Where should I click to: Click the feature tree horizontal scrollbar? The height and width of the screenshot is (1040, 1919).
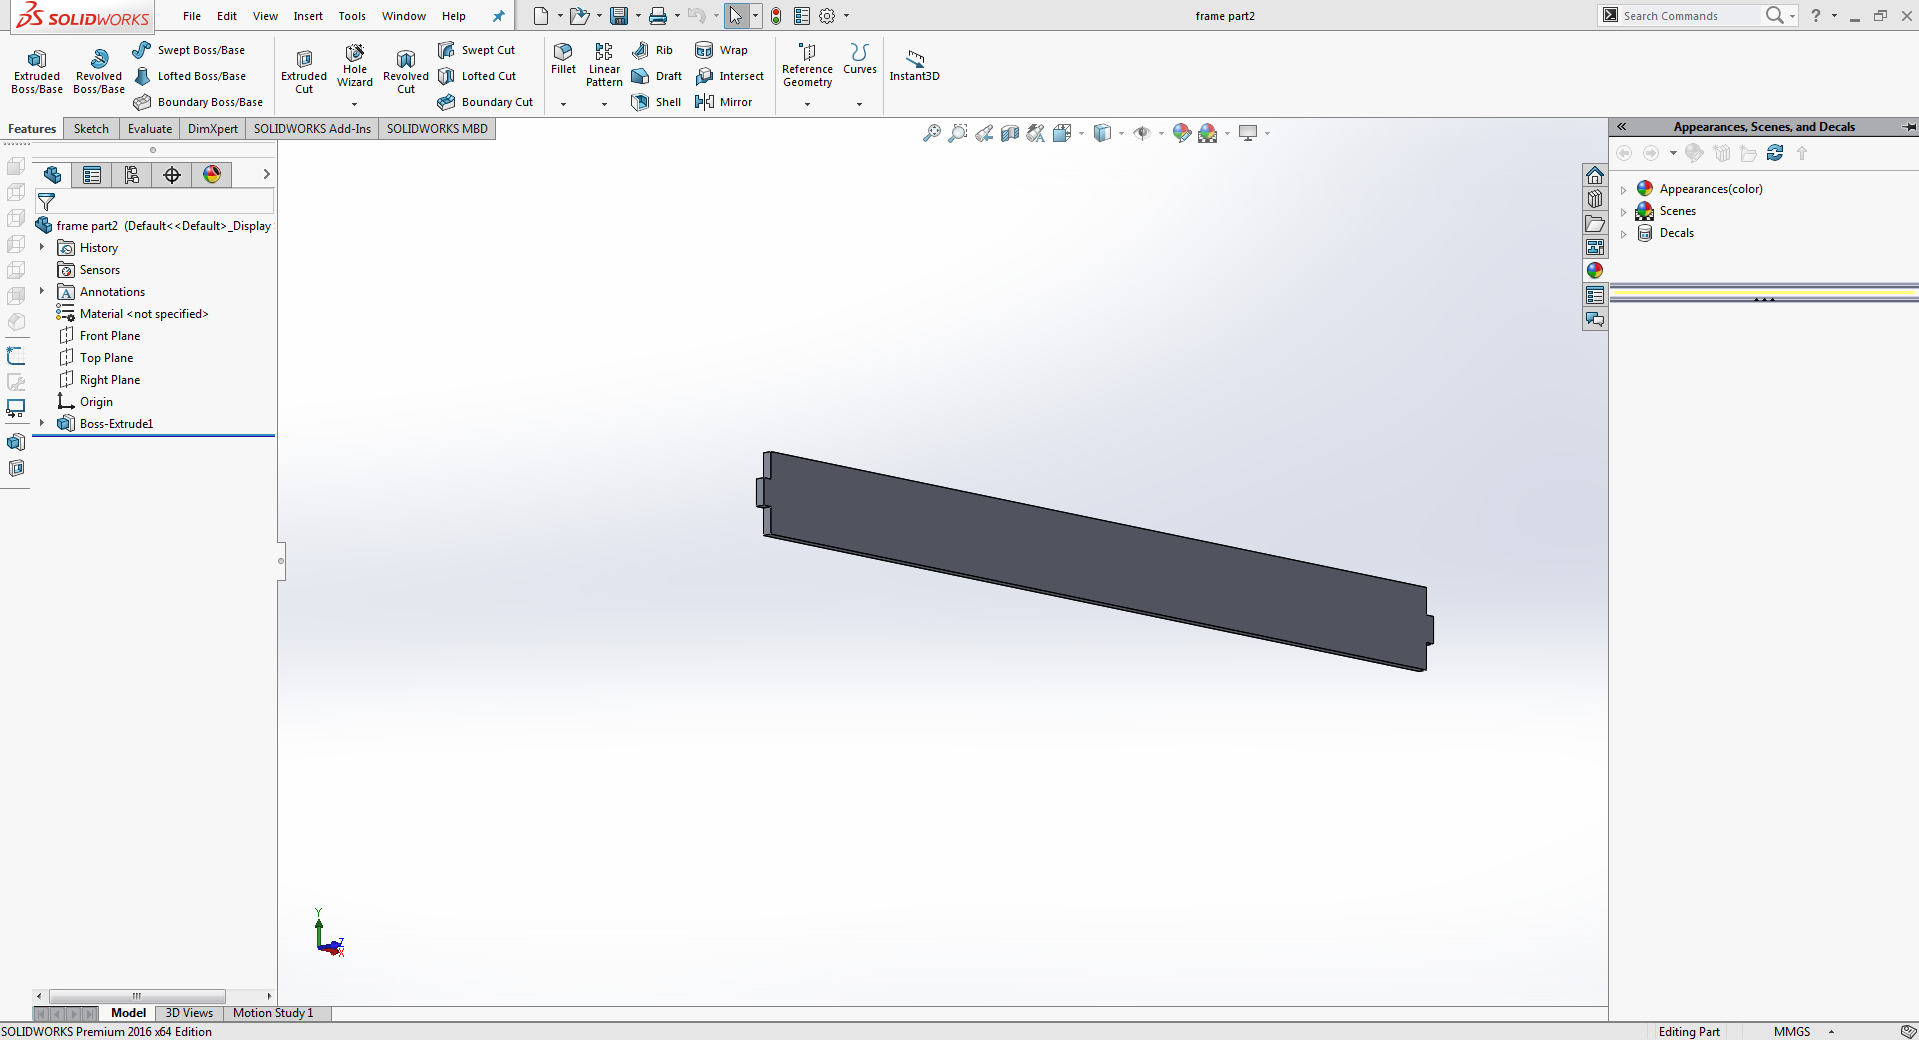(x=137, y=996)
